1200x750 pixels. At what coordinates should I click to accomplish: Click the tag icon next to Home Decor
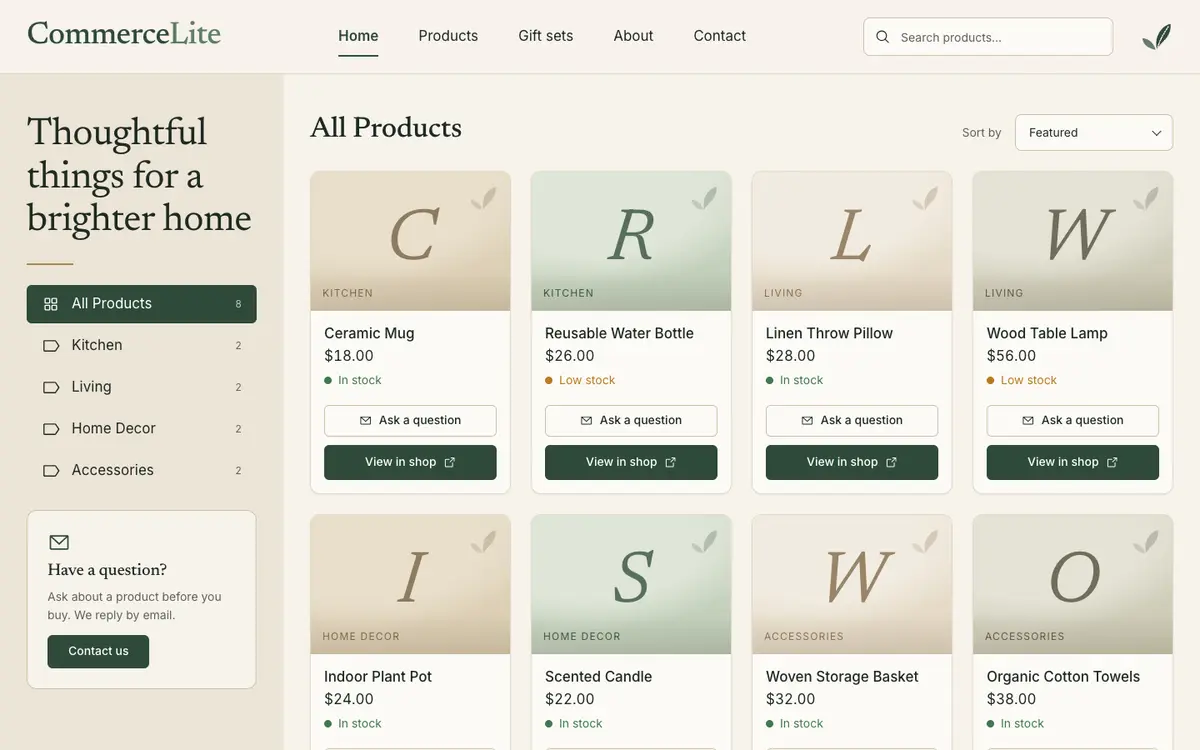(x=51, y=429)
